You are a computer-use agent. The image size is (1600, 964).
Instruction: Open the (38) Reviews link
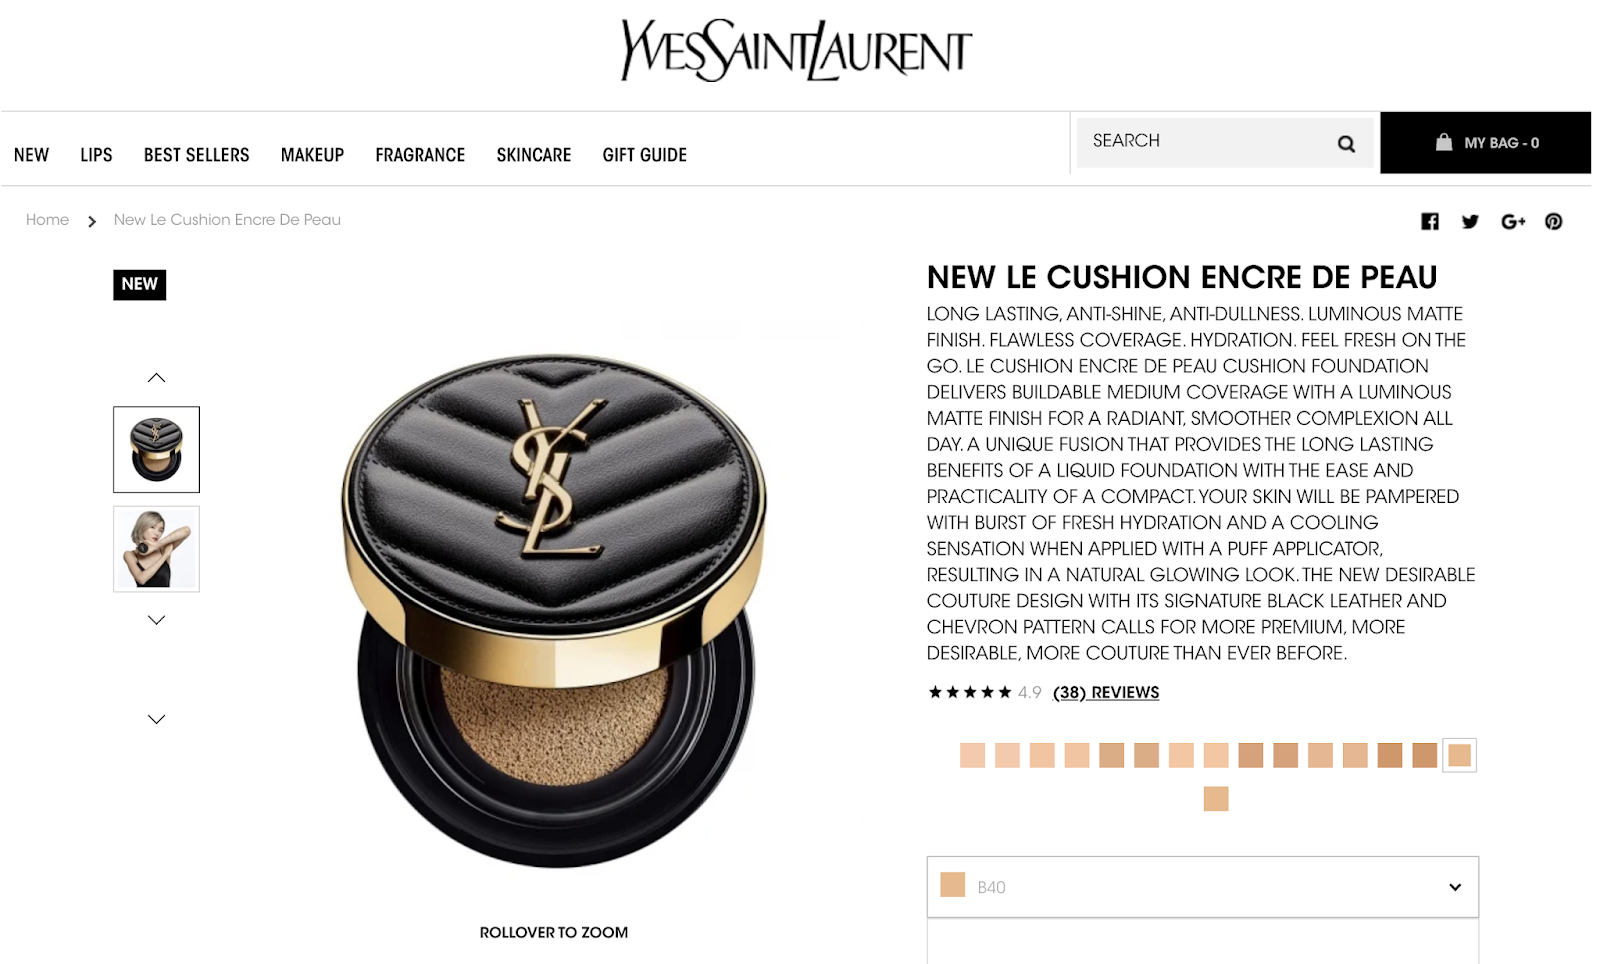tap(1106, 692)
